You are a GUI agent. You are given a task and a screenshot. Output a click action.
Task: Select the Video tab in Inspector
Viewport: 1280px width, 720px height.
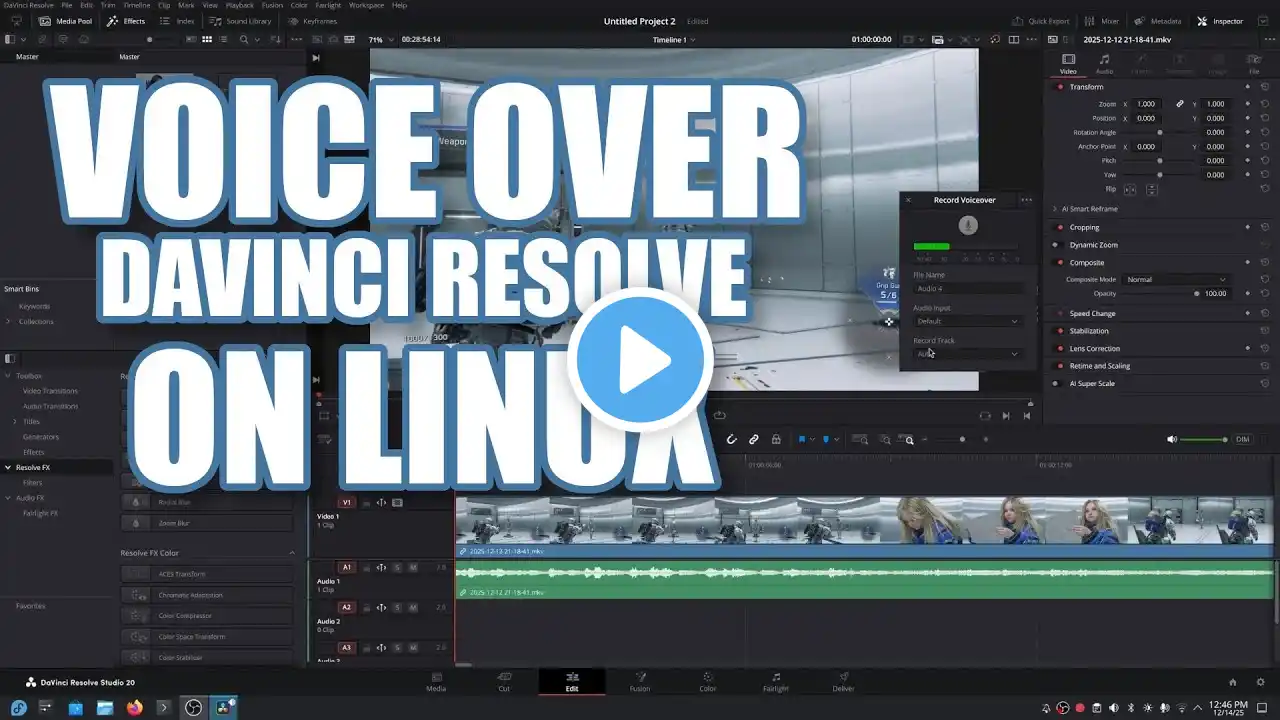pyautogui.click(x=1068, y=64)
